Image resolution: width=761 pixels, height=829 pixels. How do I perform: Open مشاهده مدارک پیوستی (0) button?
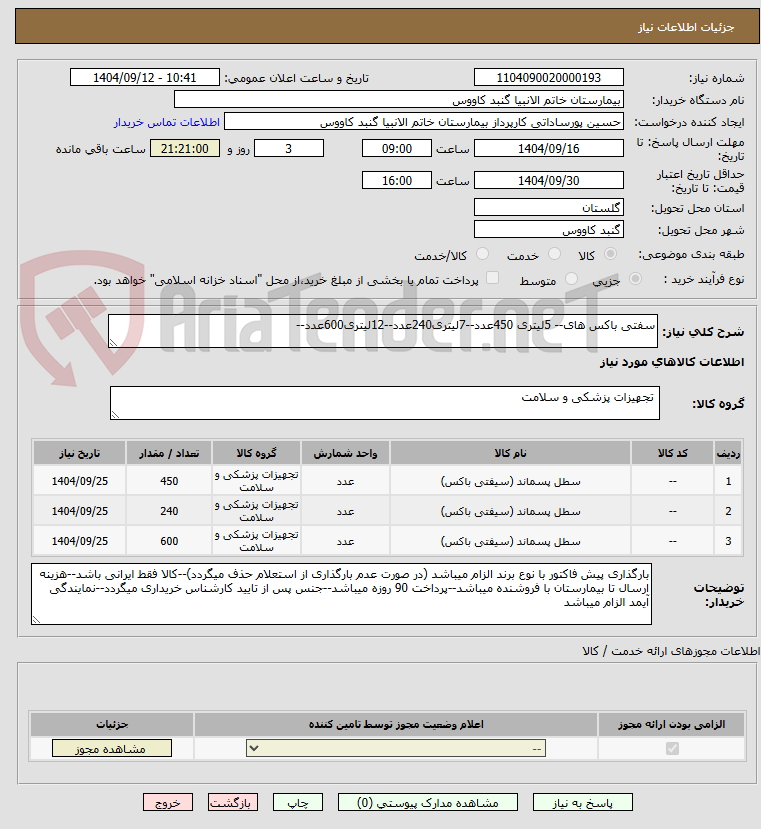pyautogui.click(x=428, y=803)
